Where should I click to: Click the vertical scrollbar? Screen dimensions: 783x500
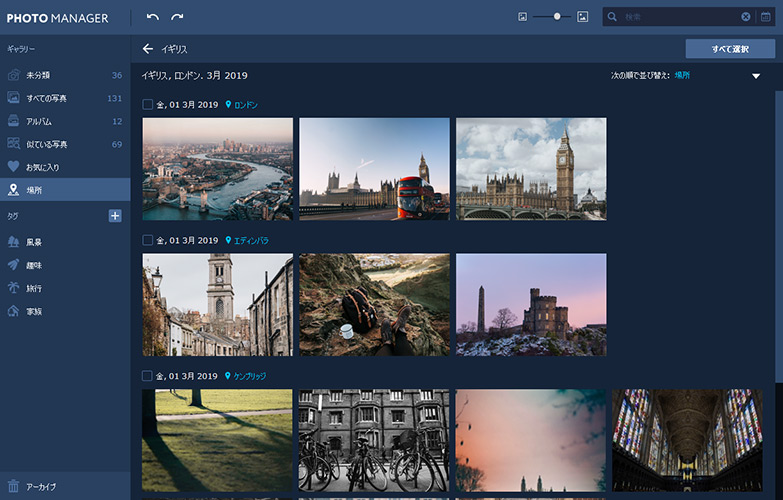[779, 237]
